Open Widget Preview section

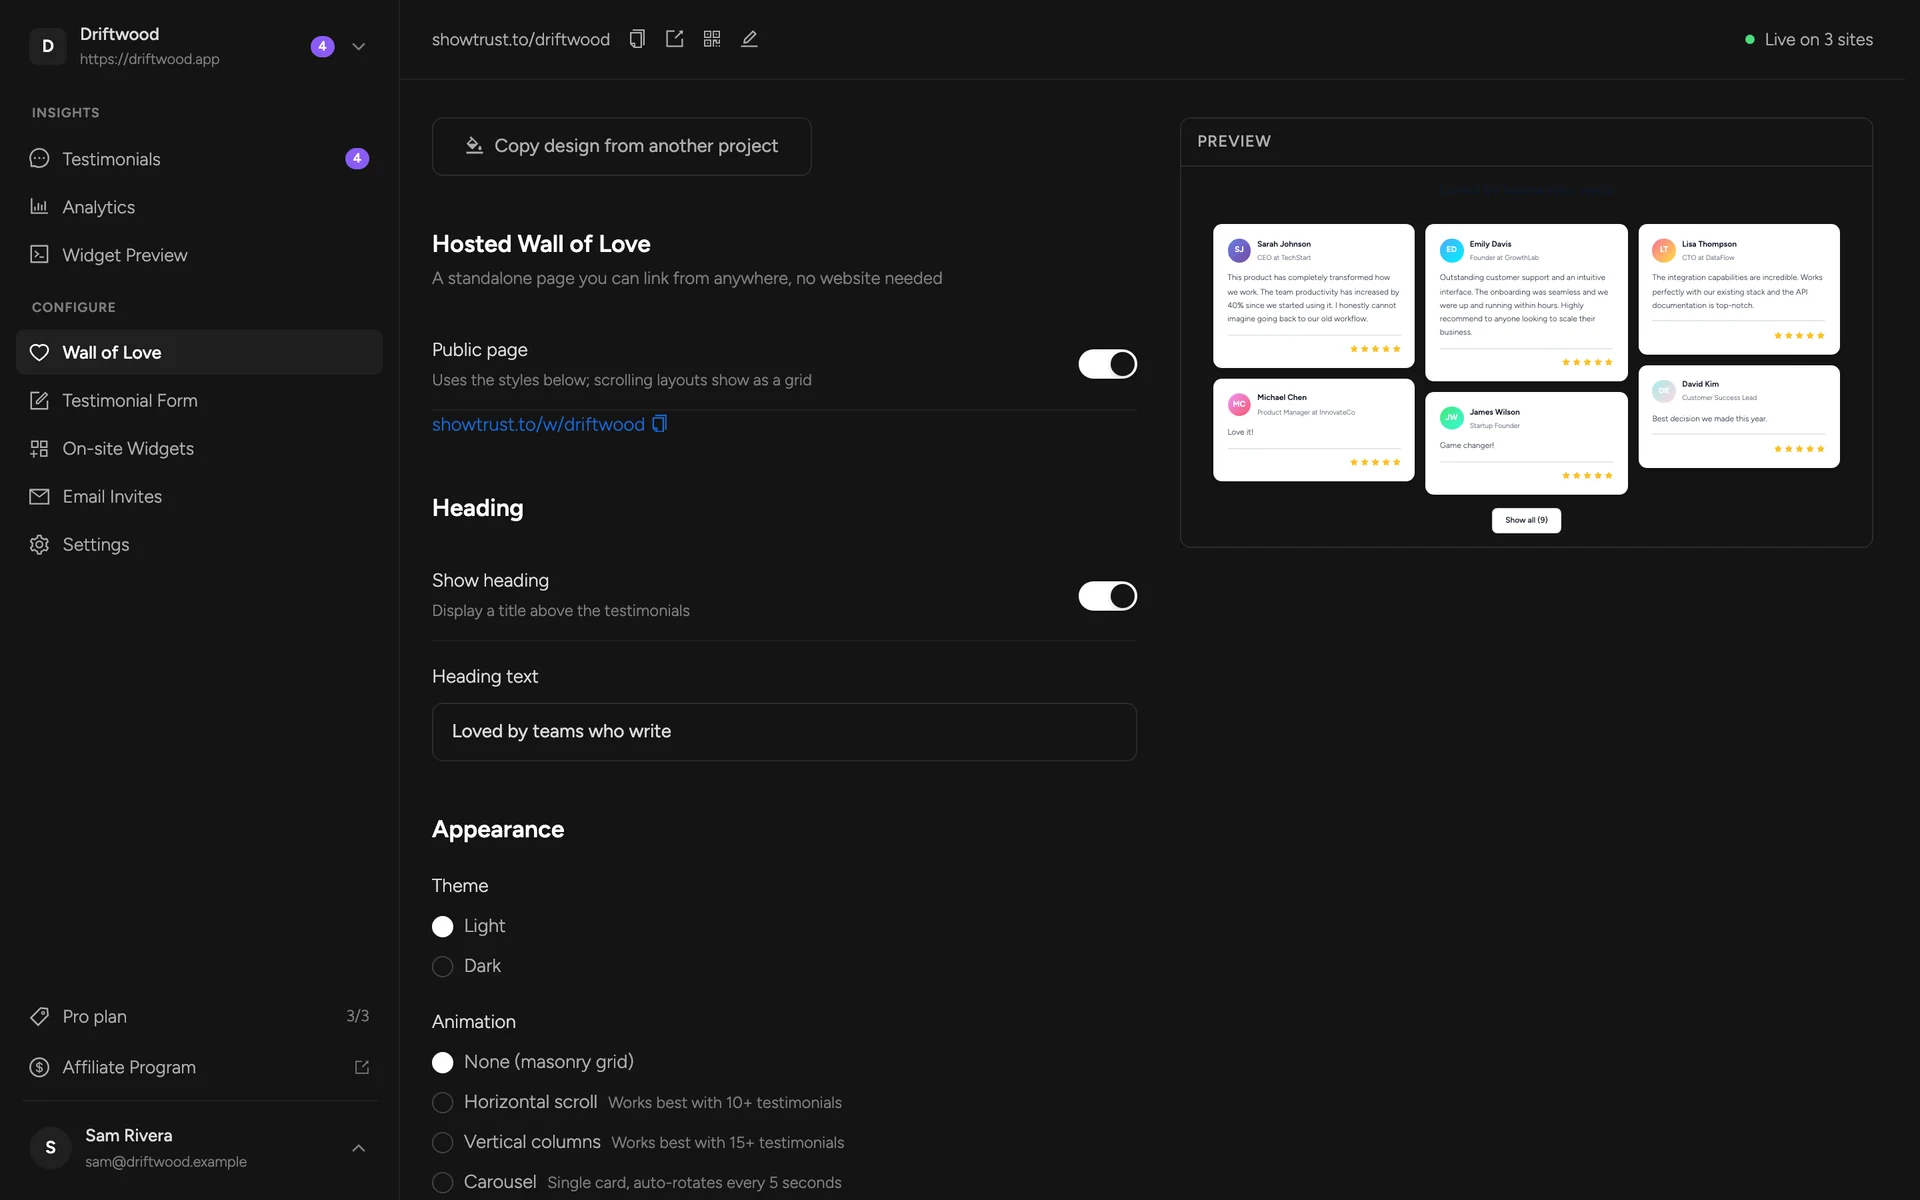coord(199,255)
